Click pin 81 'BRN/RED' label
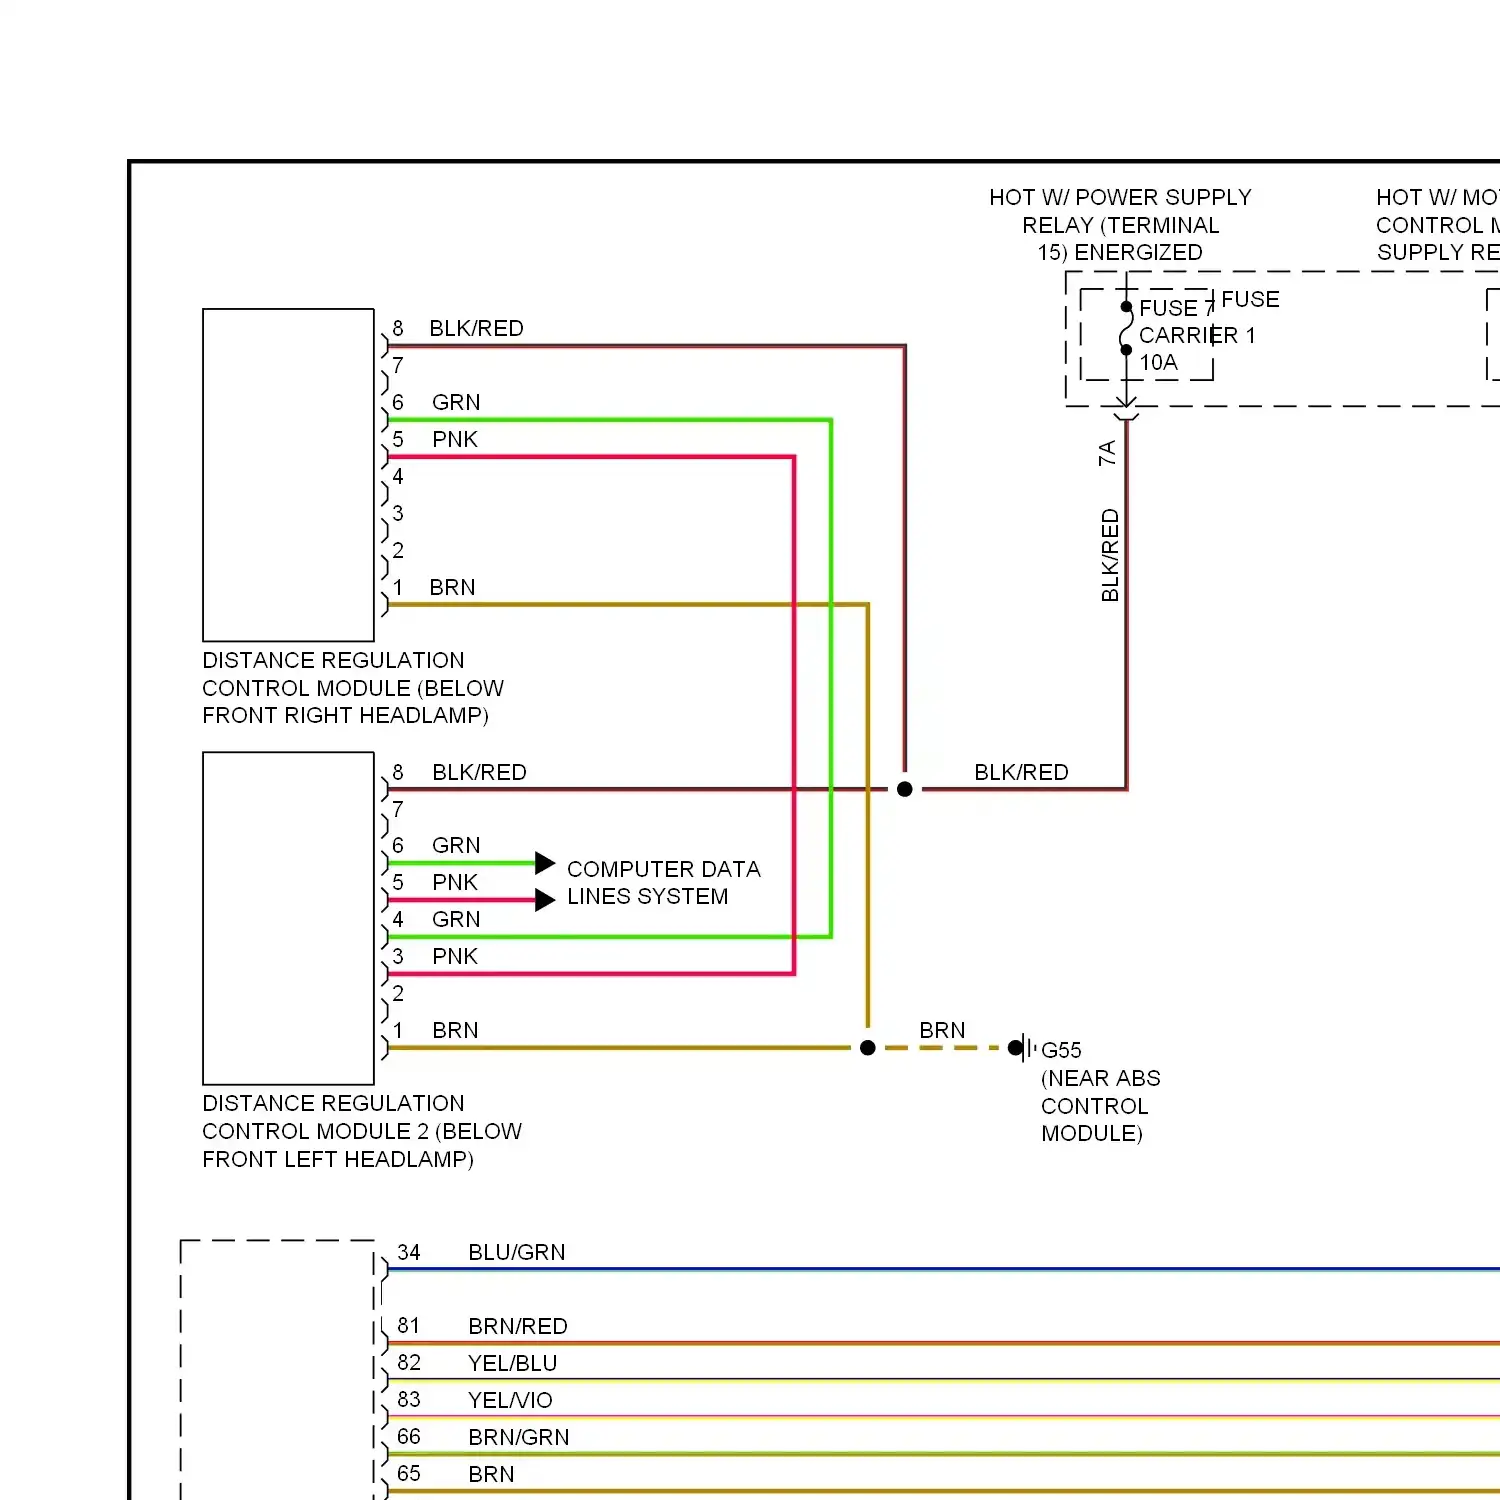The height and width of the screenshot is (1500, 1500). [x=518, y=1326]
